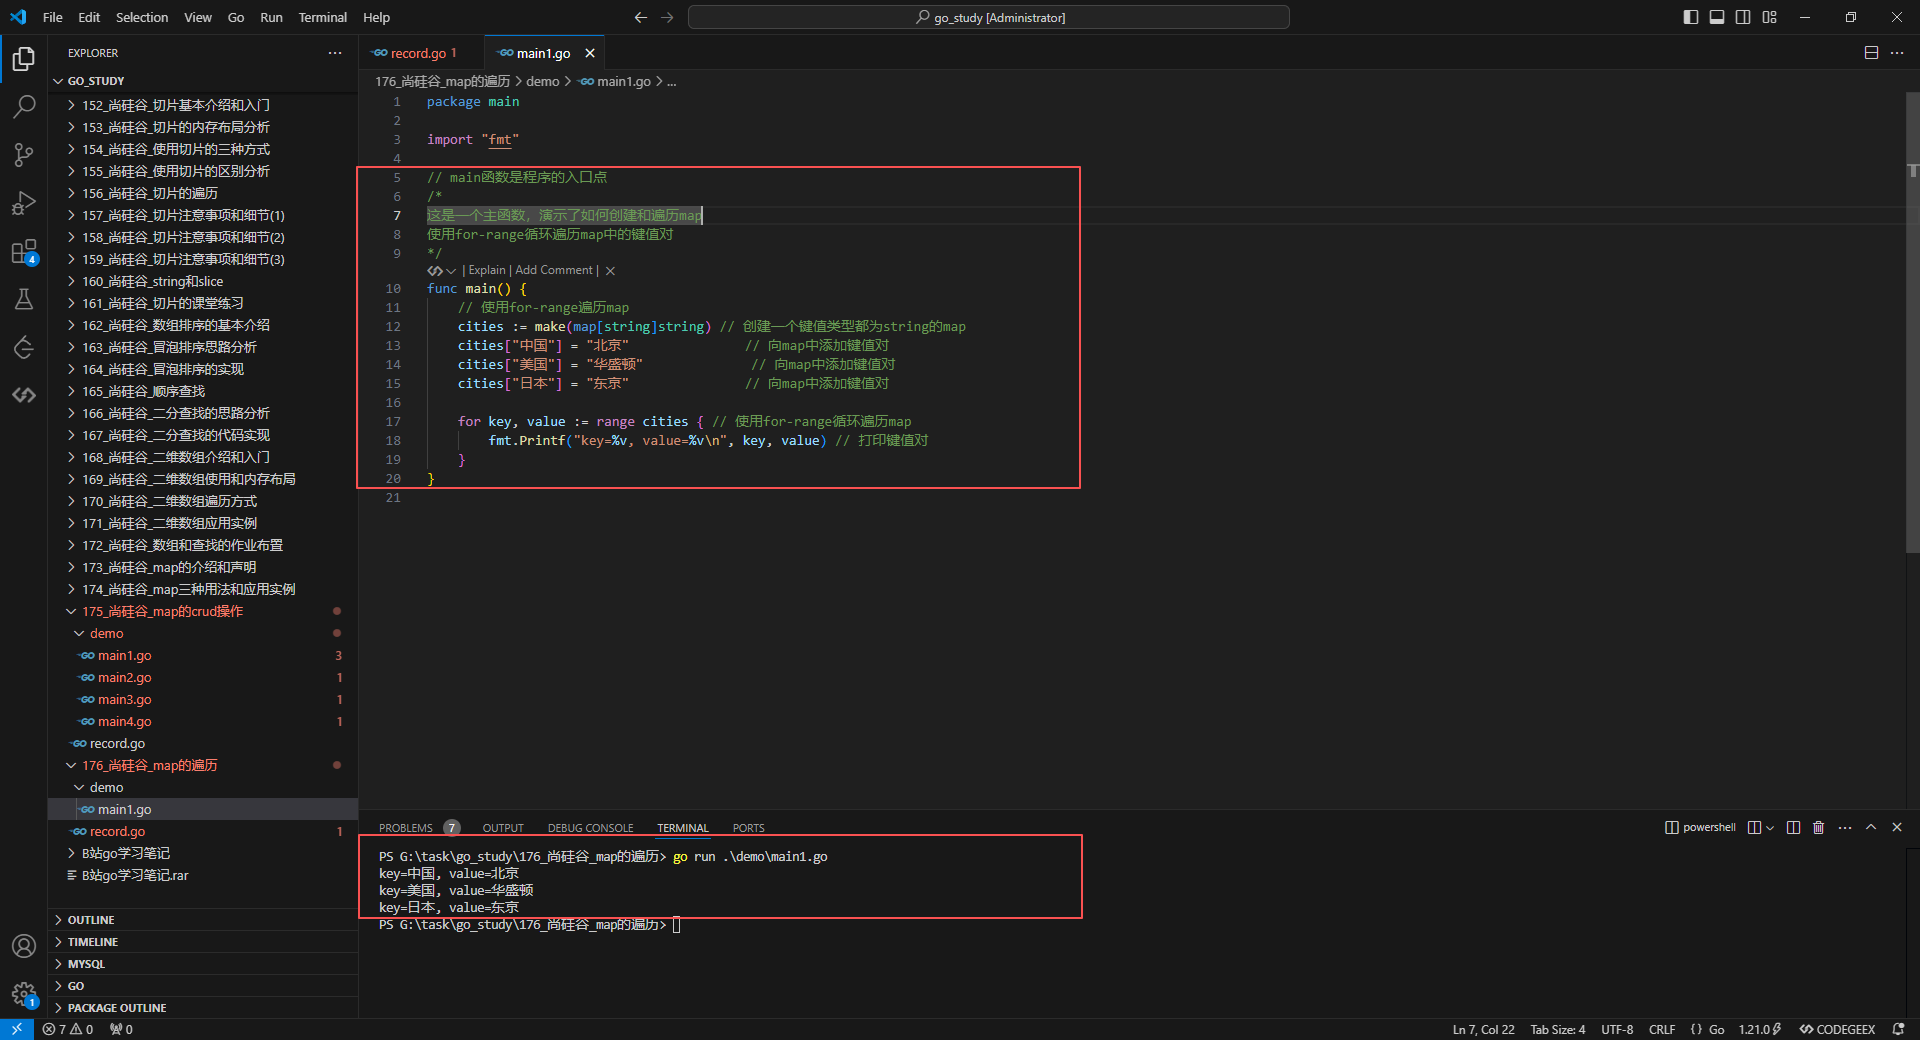The image size is (1920, 1040).
Task: Open the Manage gear icon
Action: click(24, 994)
